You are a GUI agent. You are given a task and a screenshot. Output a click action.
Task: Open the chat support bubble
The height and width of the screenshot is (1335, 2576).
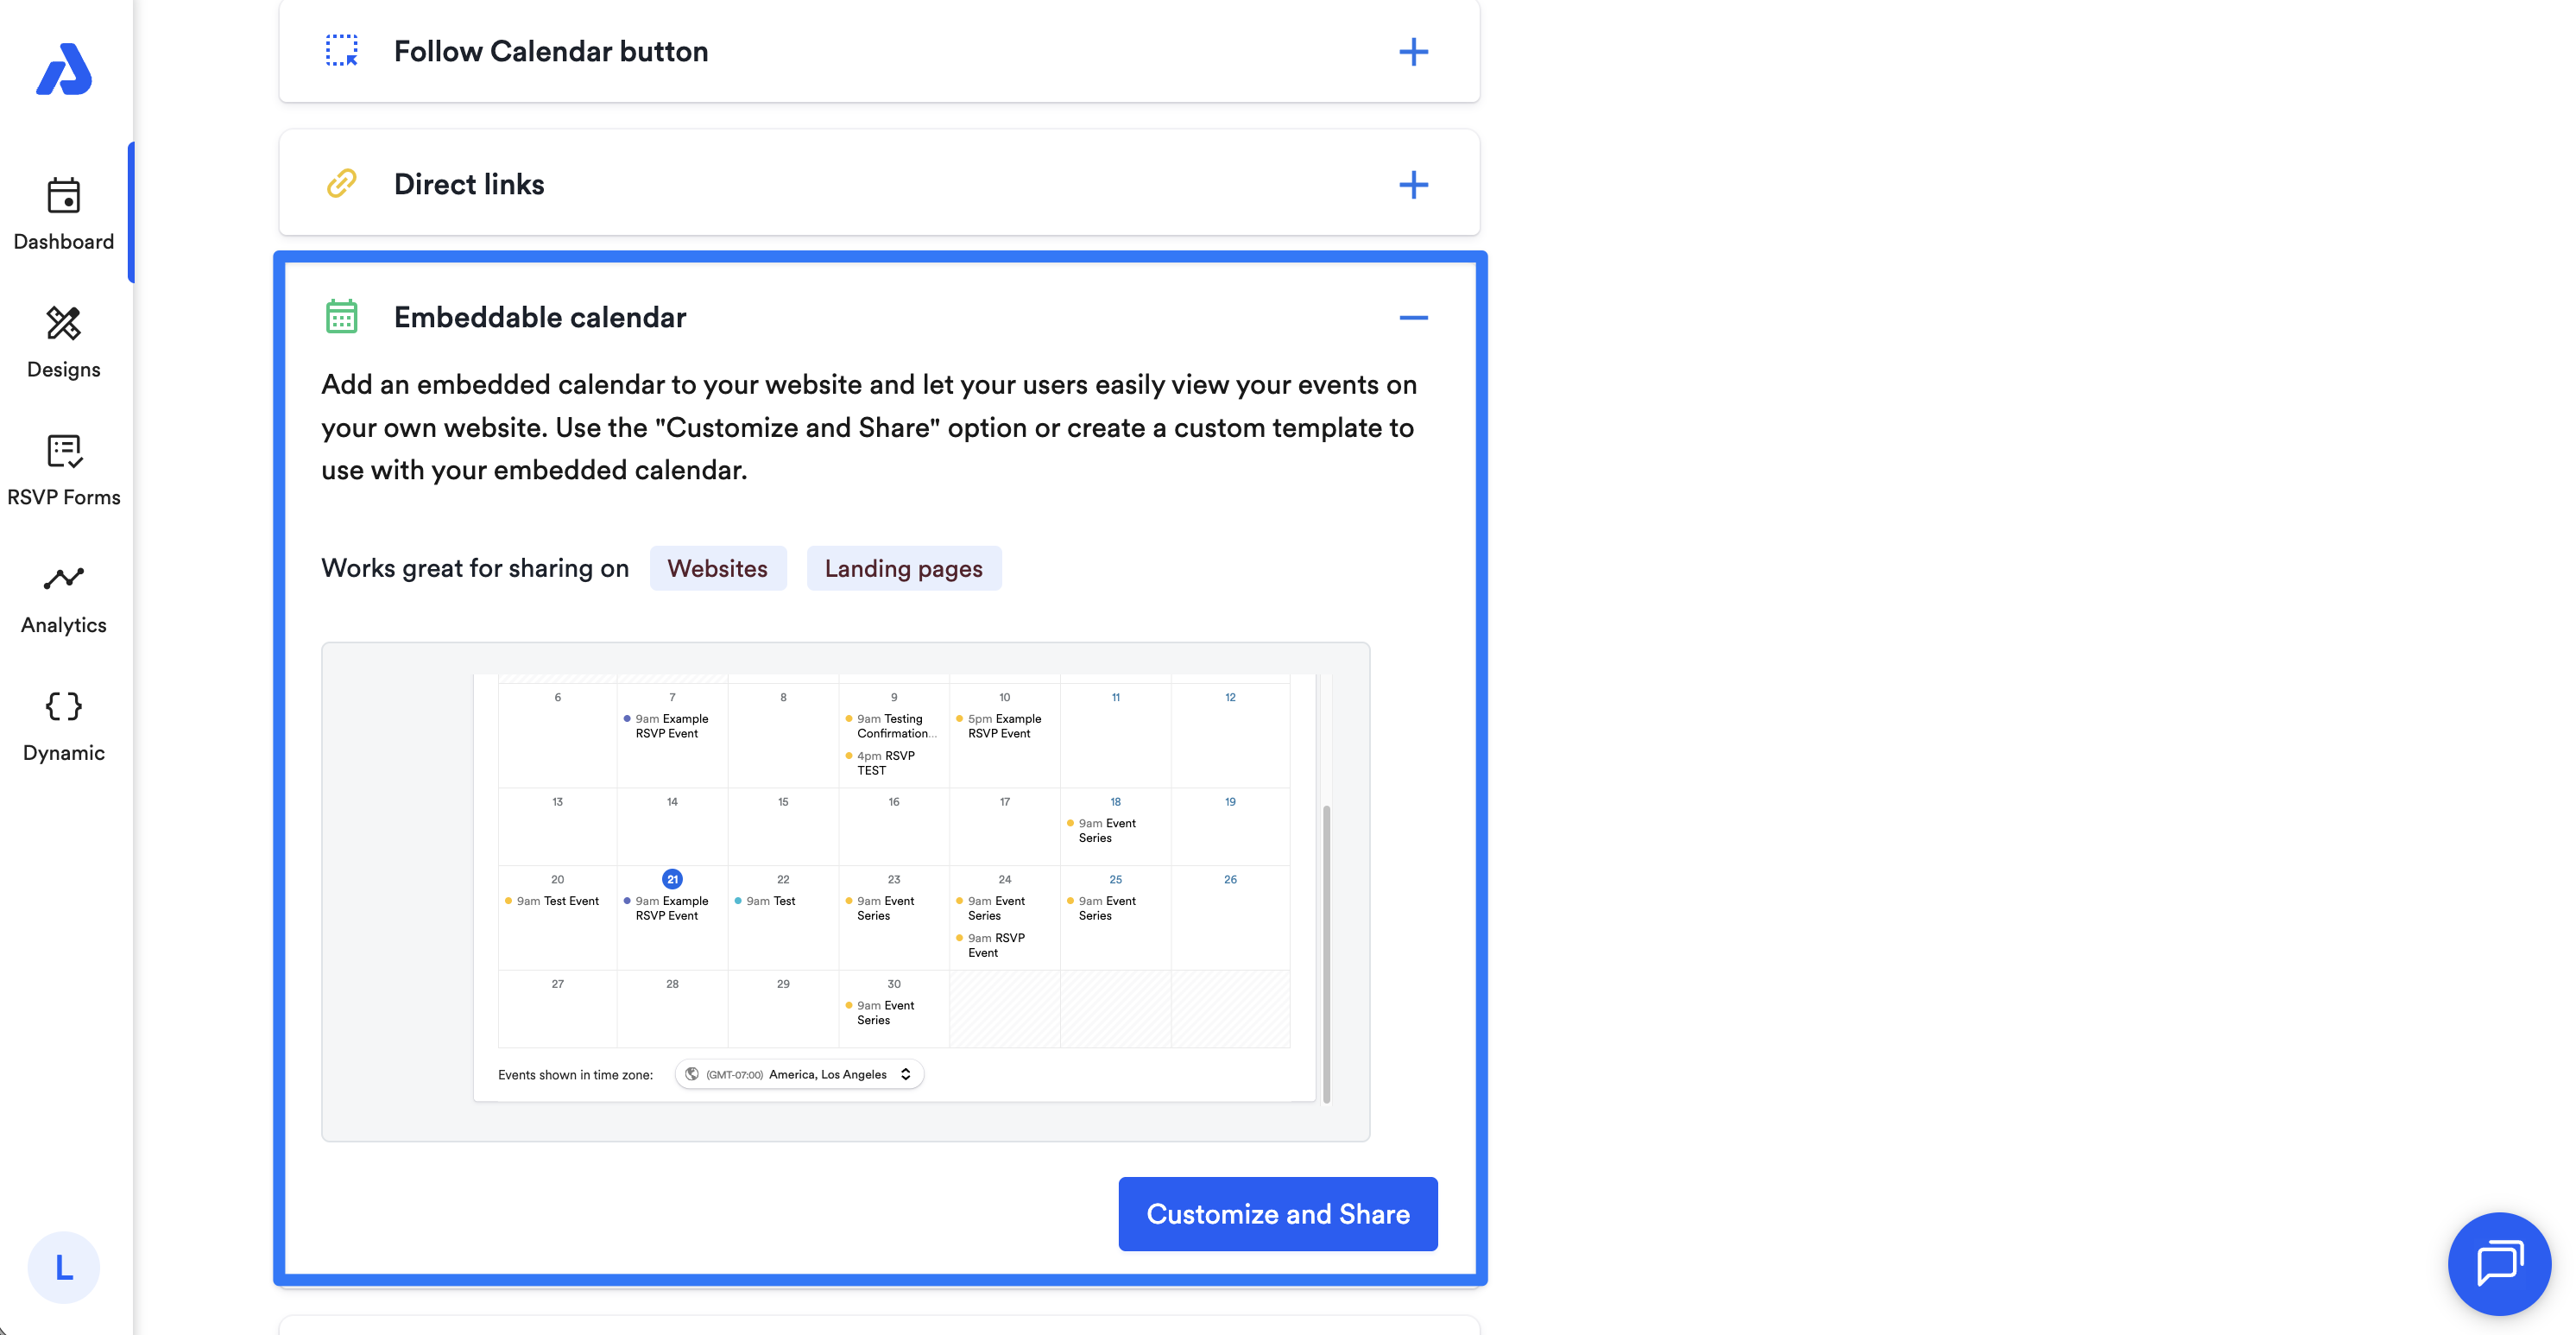coord(2498,1263)
